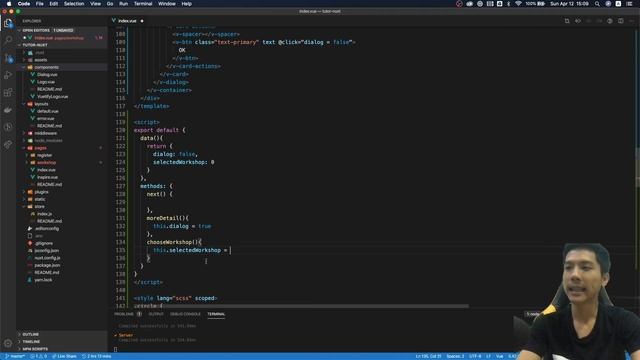Click the git icon beside .gitignore
640x360 pixels.
click(x=30, y=243)
